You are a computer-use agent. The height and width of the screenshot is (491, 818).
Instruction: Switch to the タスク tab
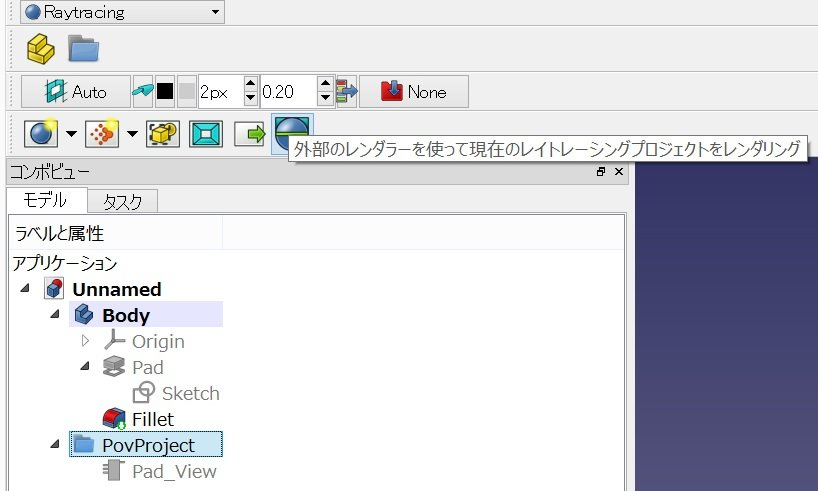[123, 201]
